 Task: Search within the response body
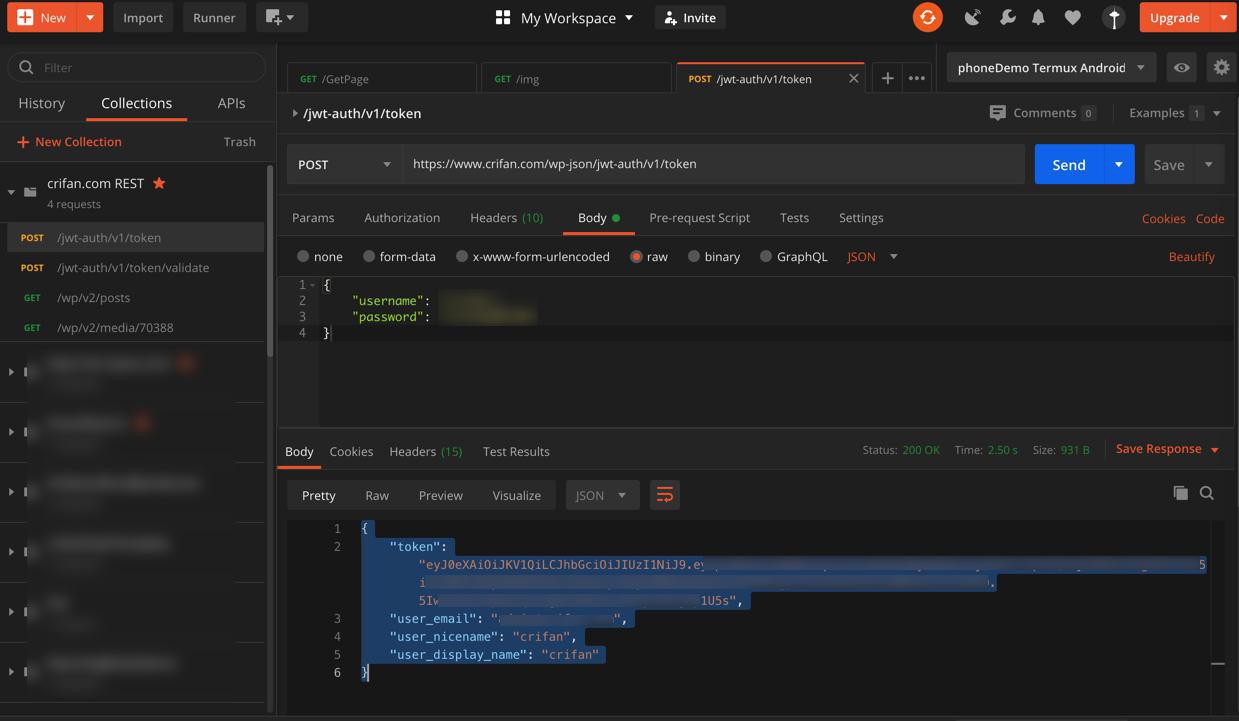coord(1207,493)
